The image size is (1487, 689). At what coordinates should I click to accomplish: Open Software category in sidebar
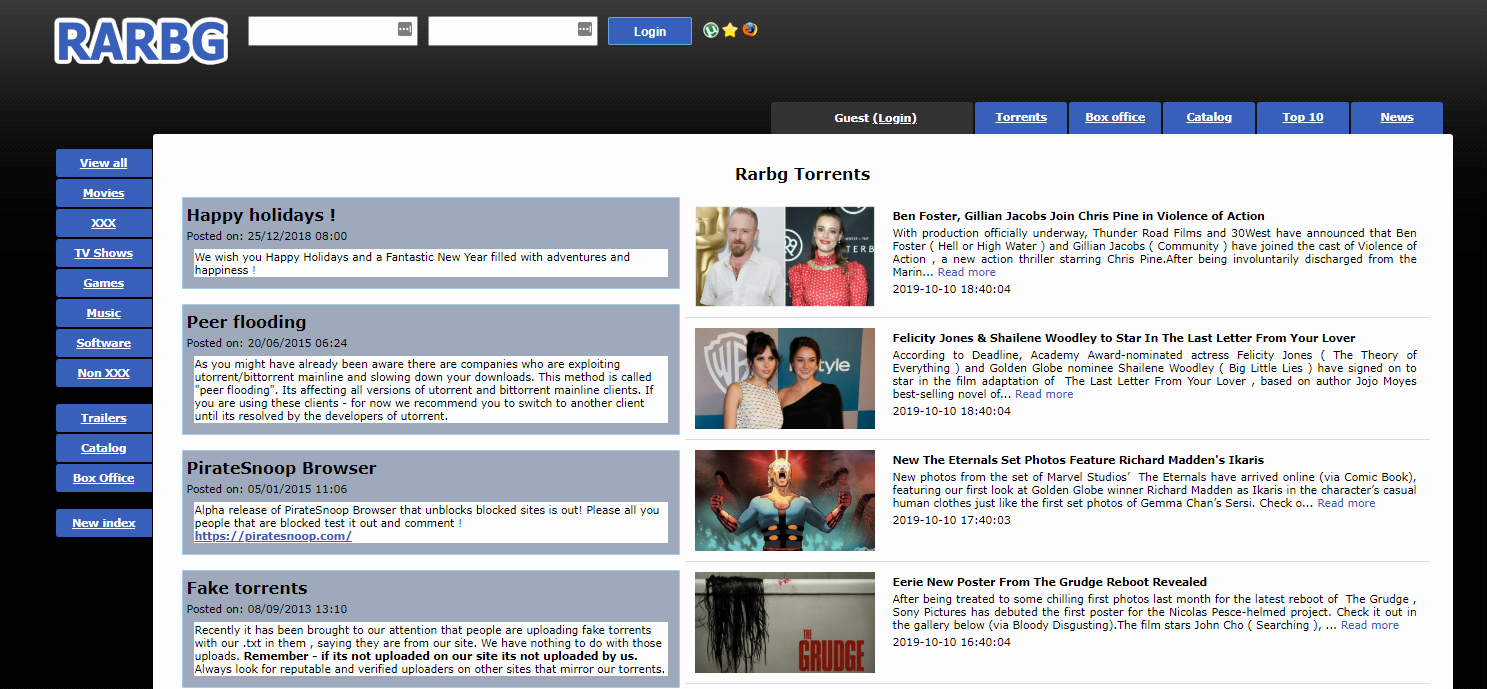pyautogui.click(x=104, y=343)
